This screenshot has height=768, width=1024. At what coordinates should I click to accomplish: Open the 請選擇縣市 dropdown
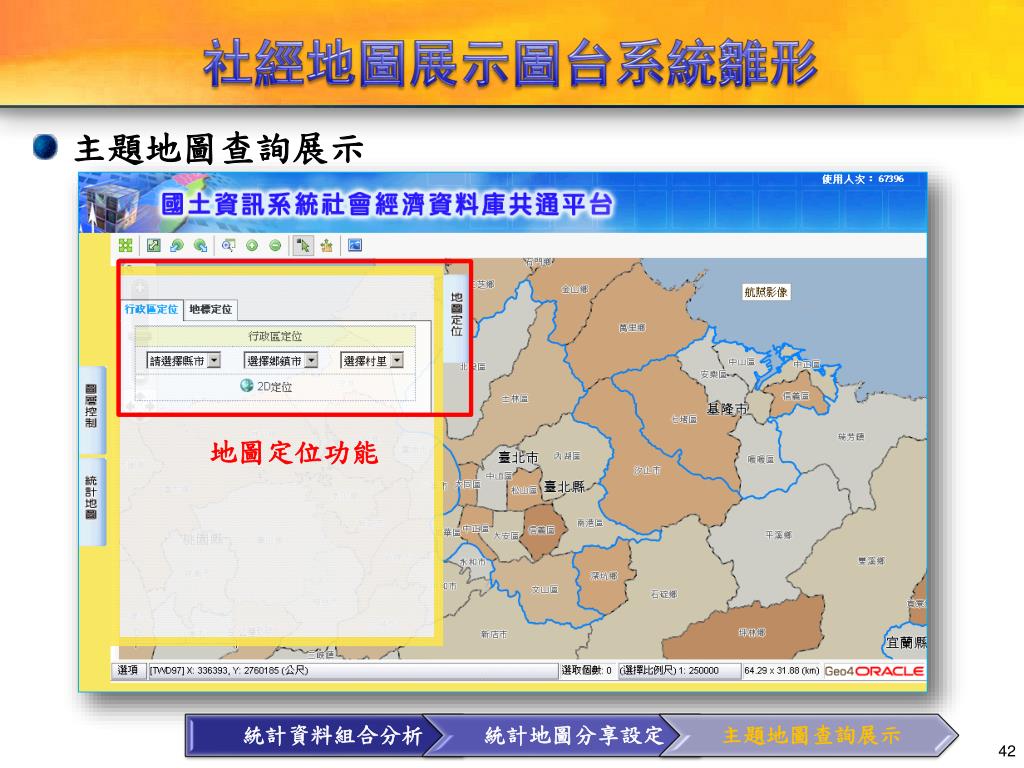click(184, 360)
